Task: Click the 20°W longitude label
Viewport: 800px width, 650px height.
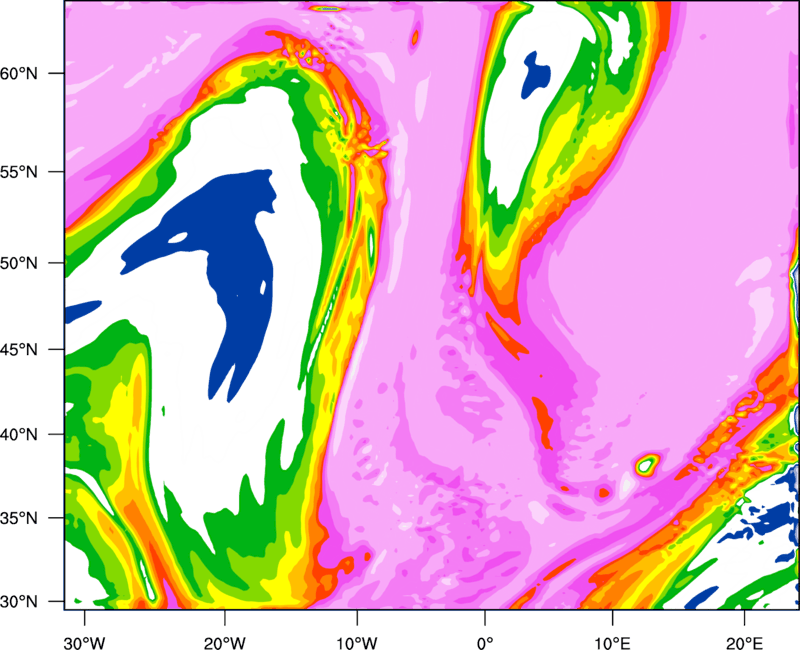Action: (x=225, y=643)
